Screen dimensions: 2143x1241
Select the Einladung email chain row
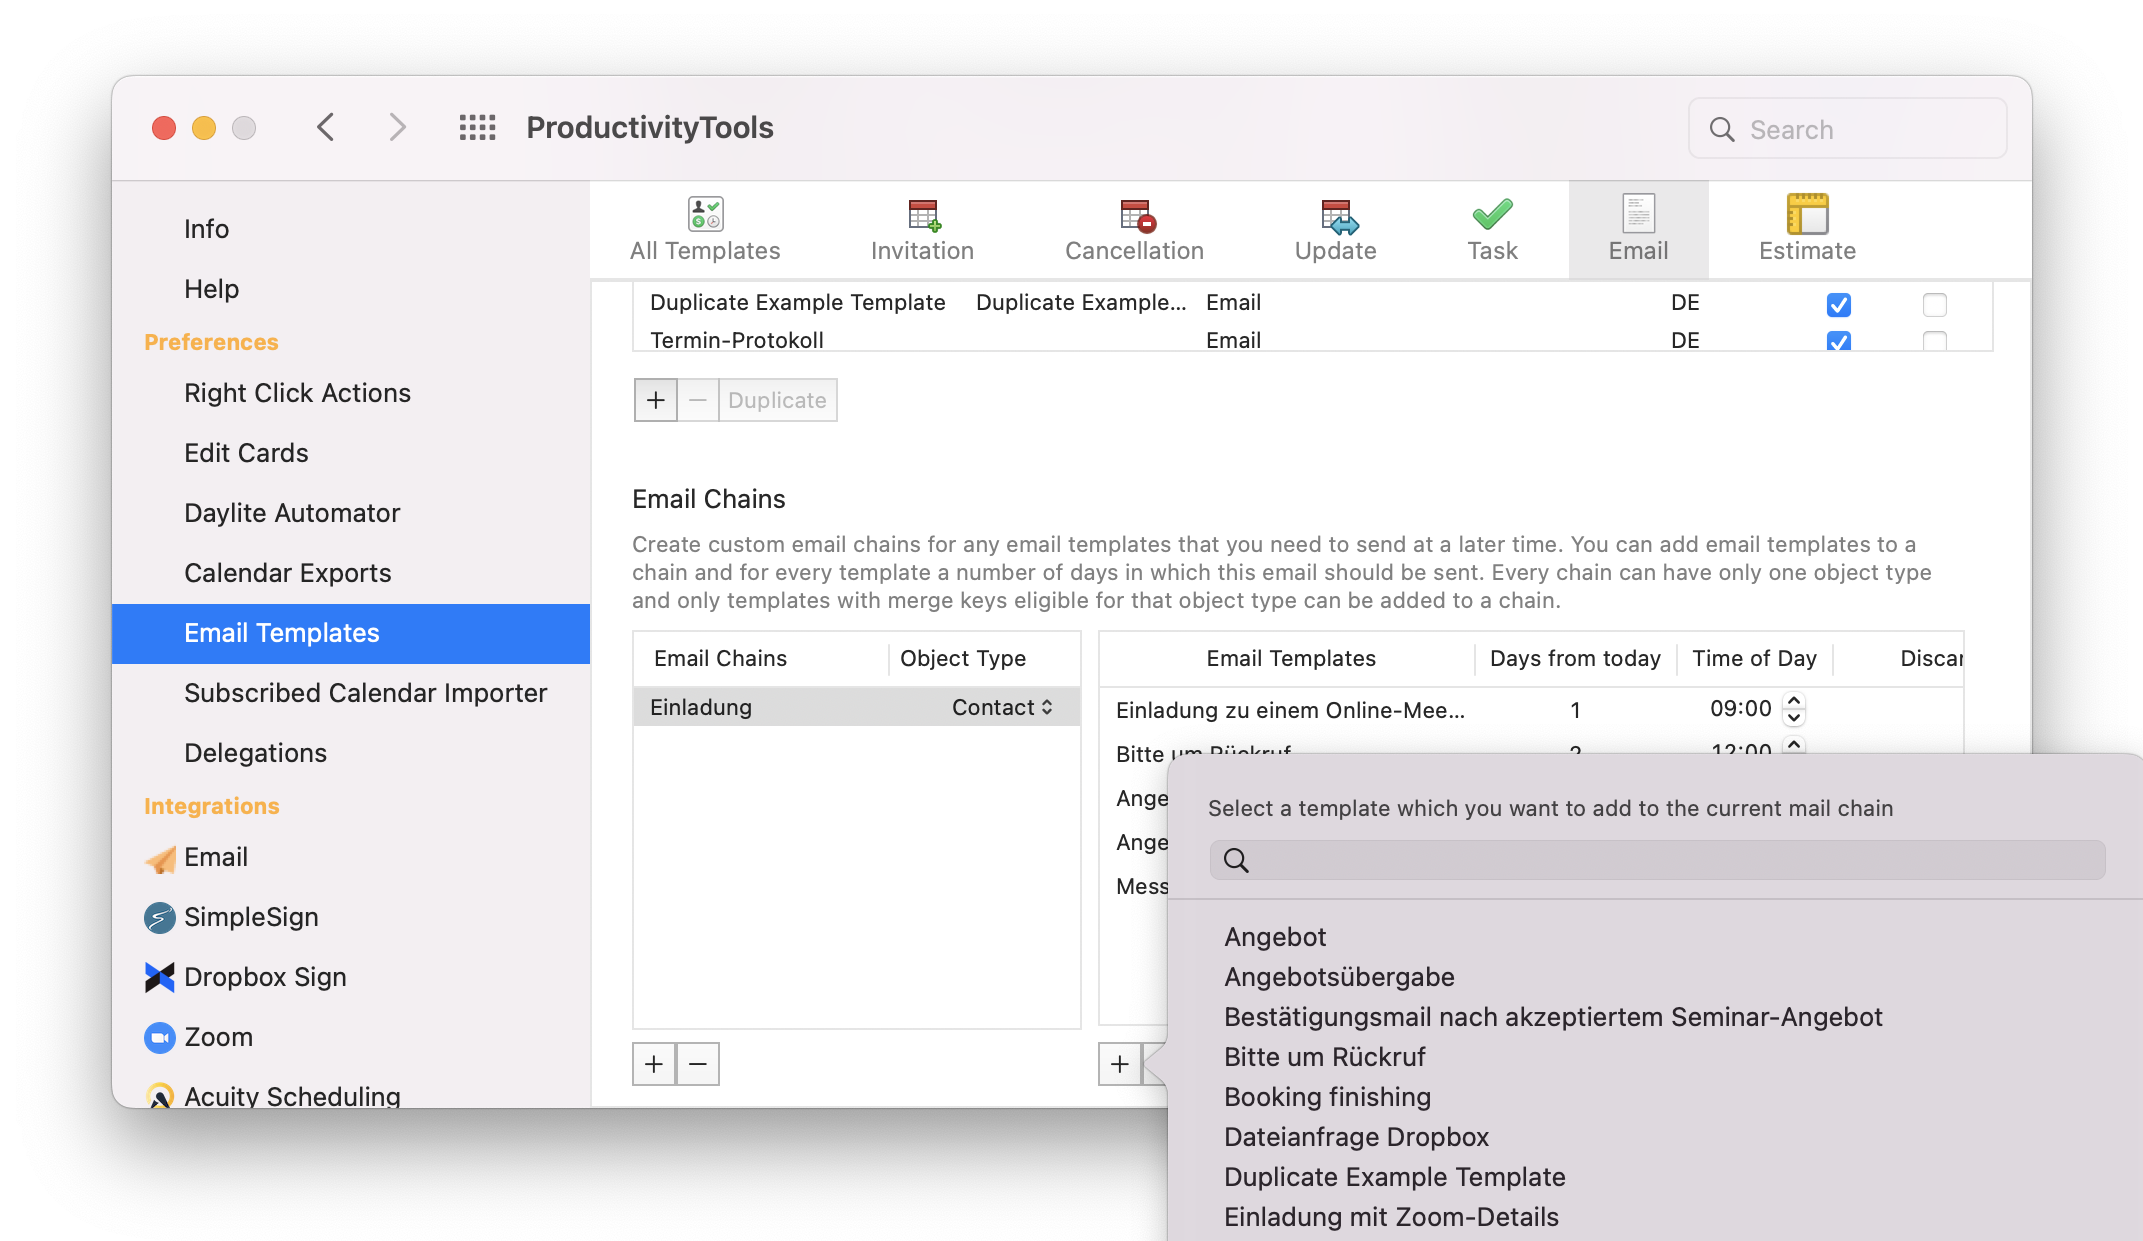tap(857, 707)
